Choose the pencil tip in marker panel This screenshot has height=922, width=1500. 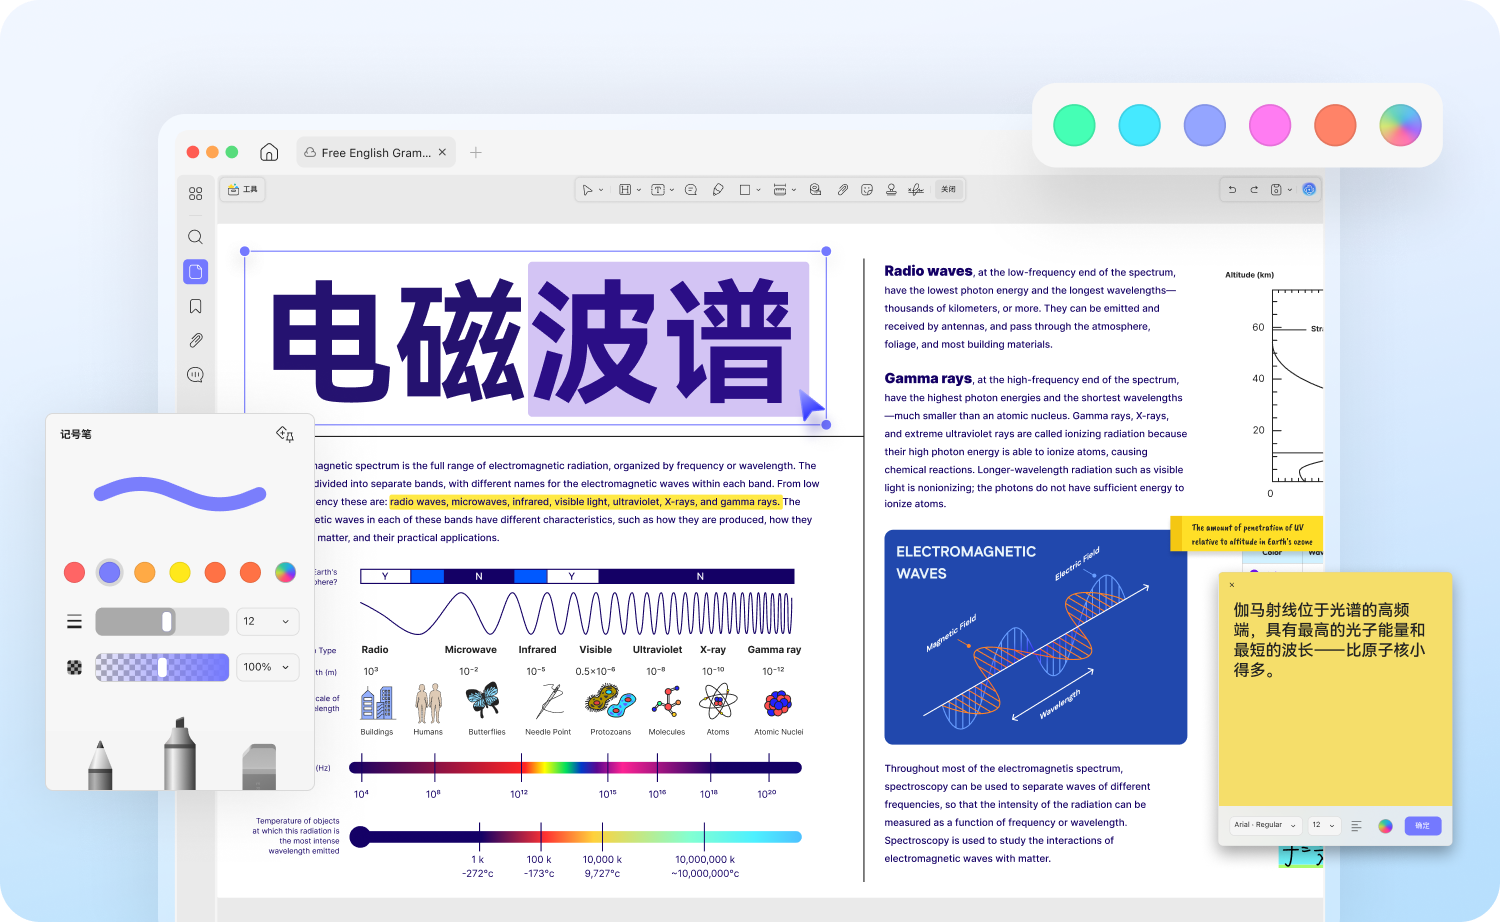tap(100, 765)
